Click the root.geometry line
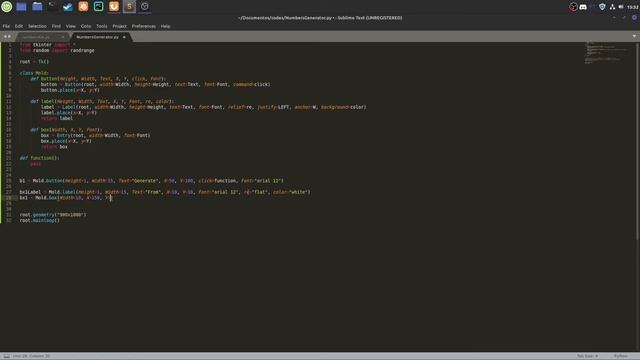Viewport: 640px width, 360px height. point(53,215)
